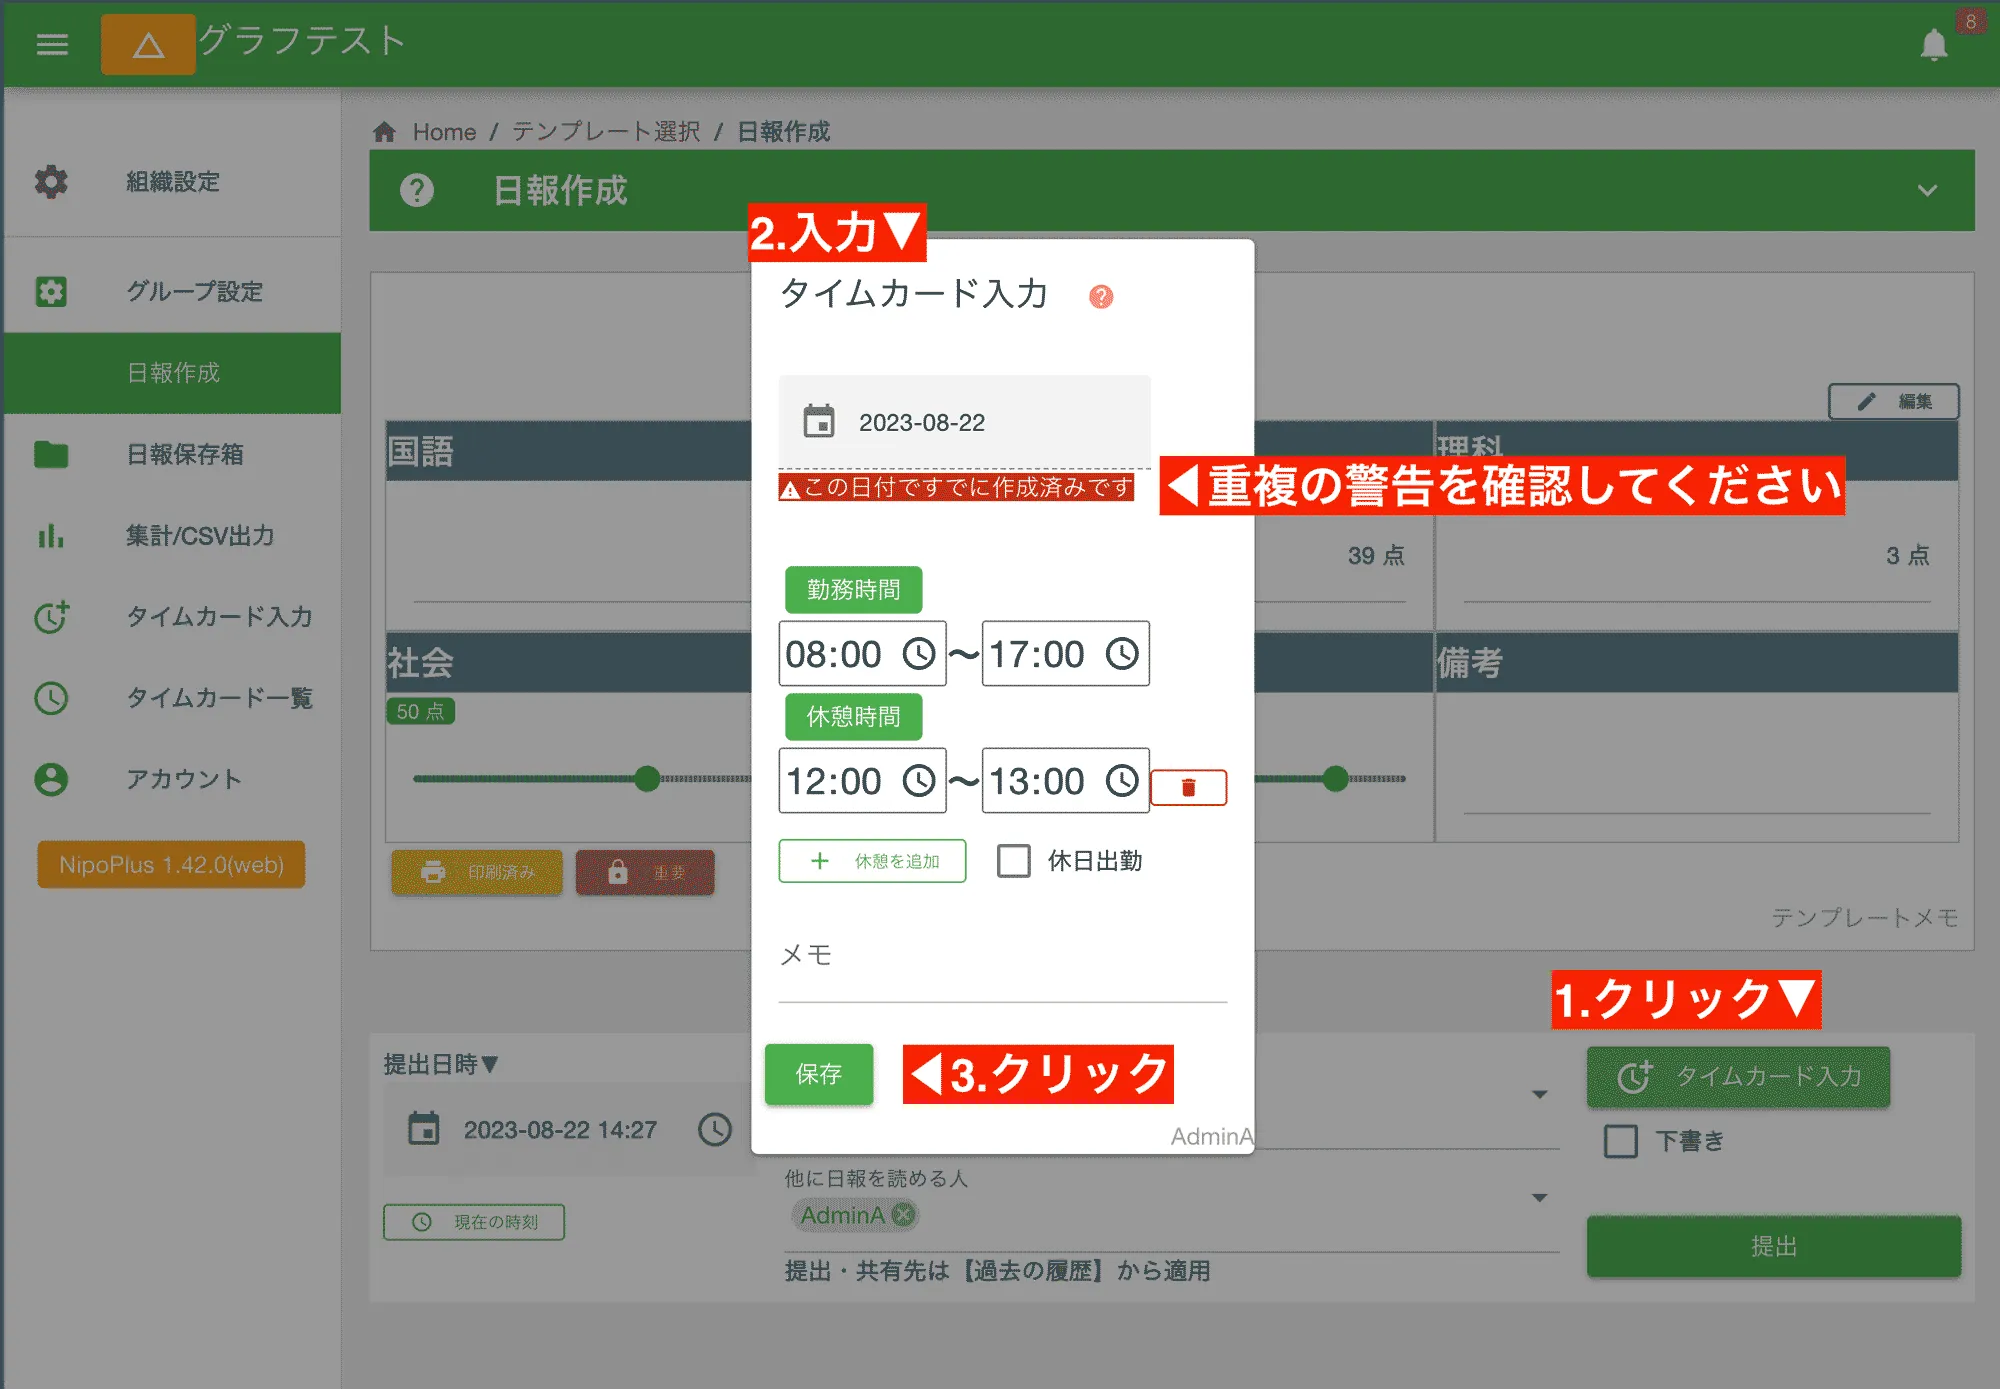The image size is (2000, 1389).
Task: Select 集計/CSV出力 chart icon in sidebar
Action: click(50, 537)
